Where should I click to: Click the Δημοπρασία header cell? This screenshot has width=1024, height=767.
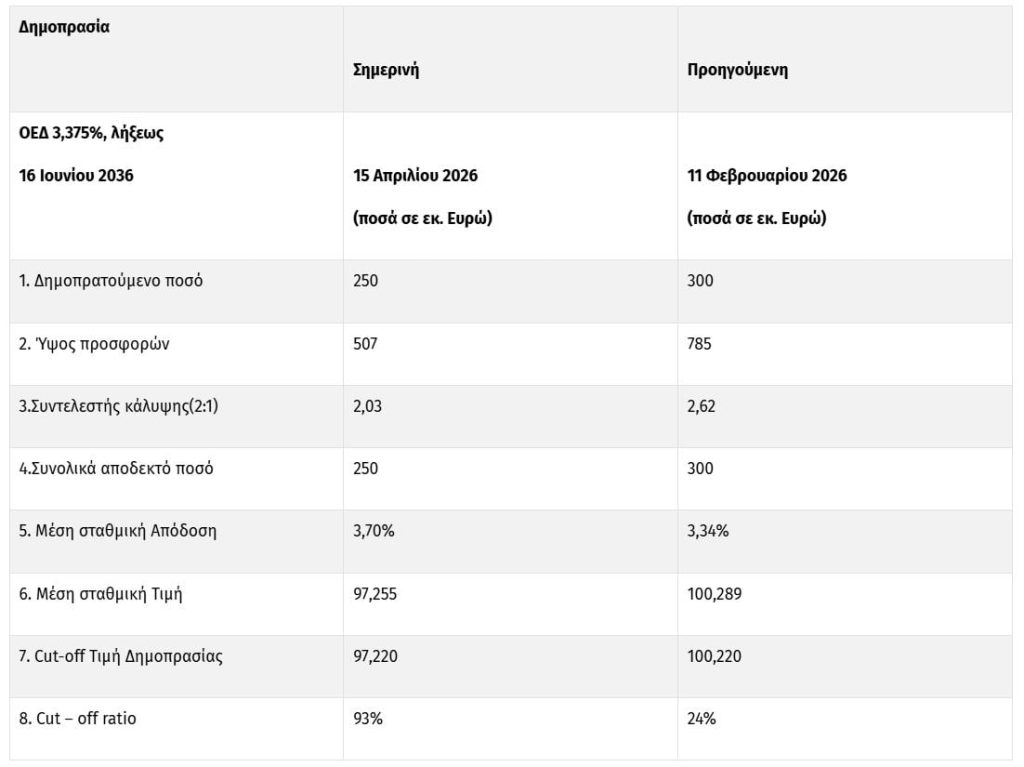click(65, 27)
